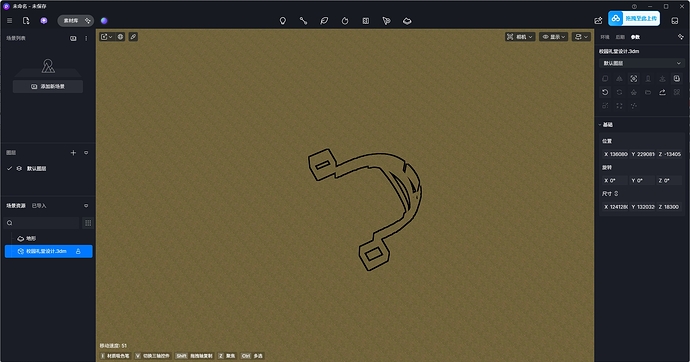Select the 默认图层 layer row
The width and height of the screenshot is (690, 362).
point(48,168)
